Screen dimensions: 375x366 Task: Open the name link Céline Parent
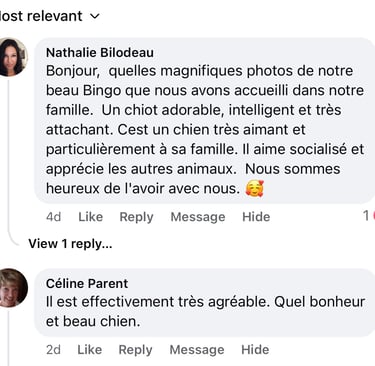click(x=87, y=283)
